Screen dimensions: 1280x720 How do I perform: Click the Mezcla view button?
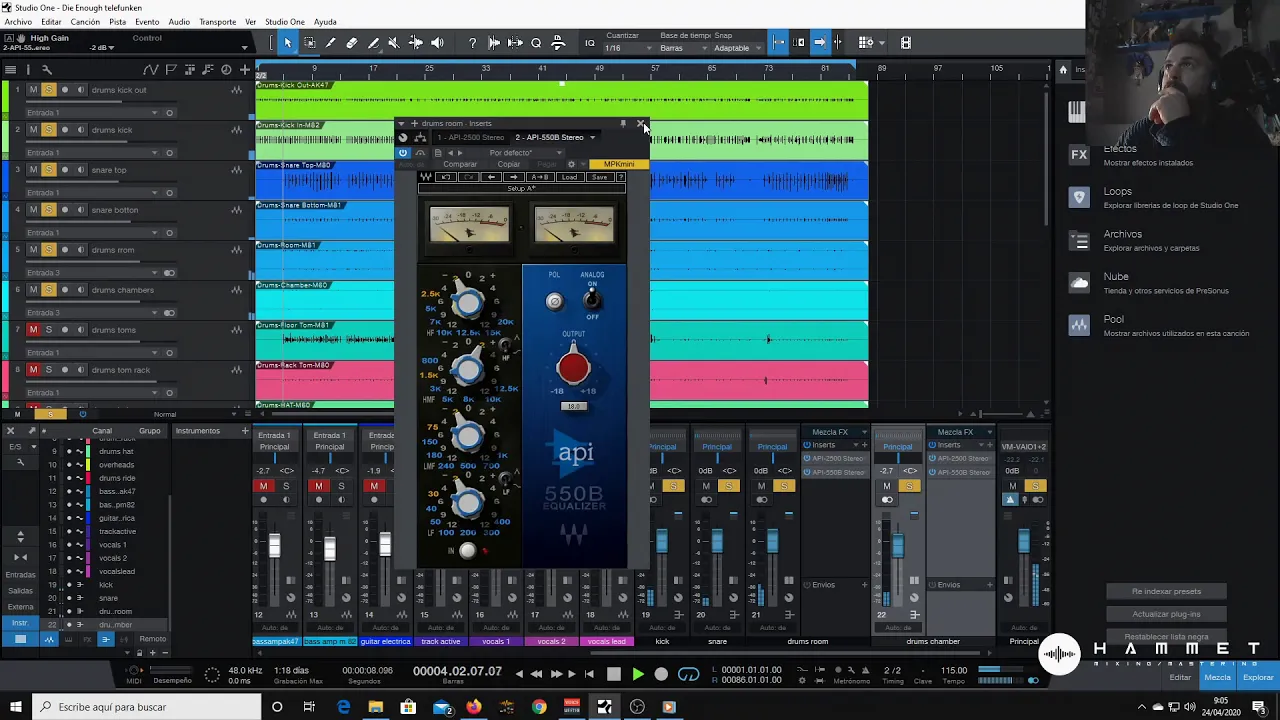(1217, 677)
